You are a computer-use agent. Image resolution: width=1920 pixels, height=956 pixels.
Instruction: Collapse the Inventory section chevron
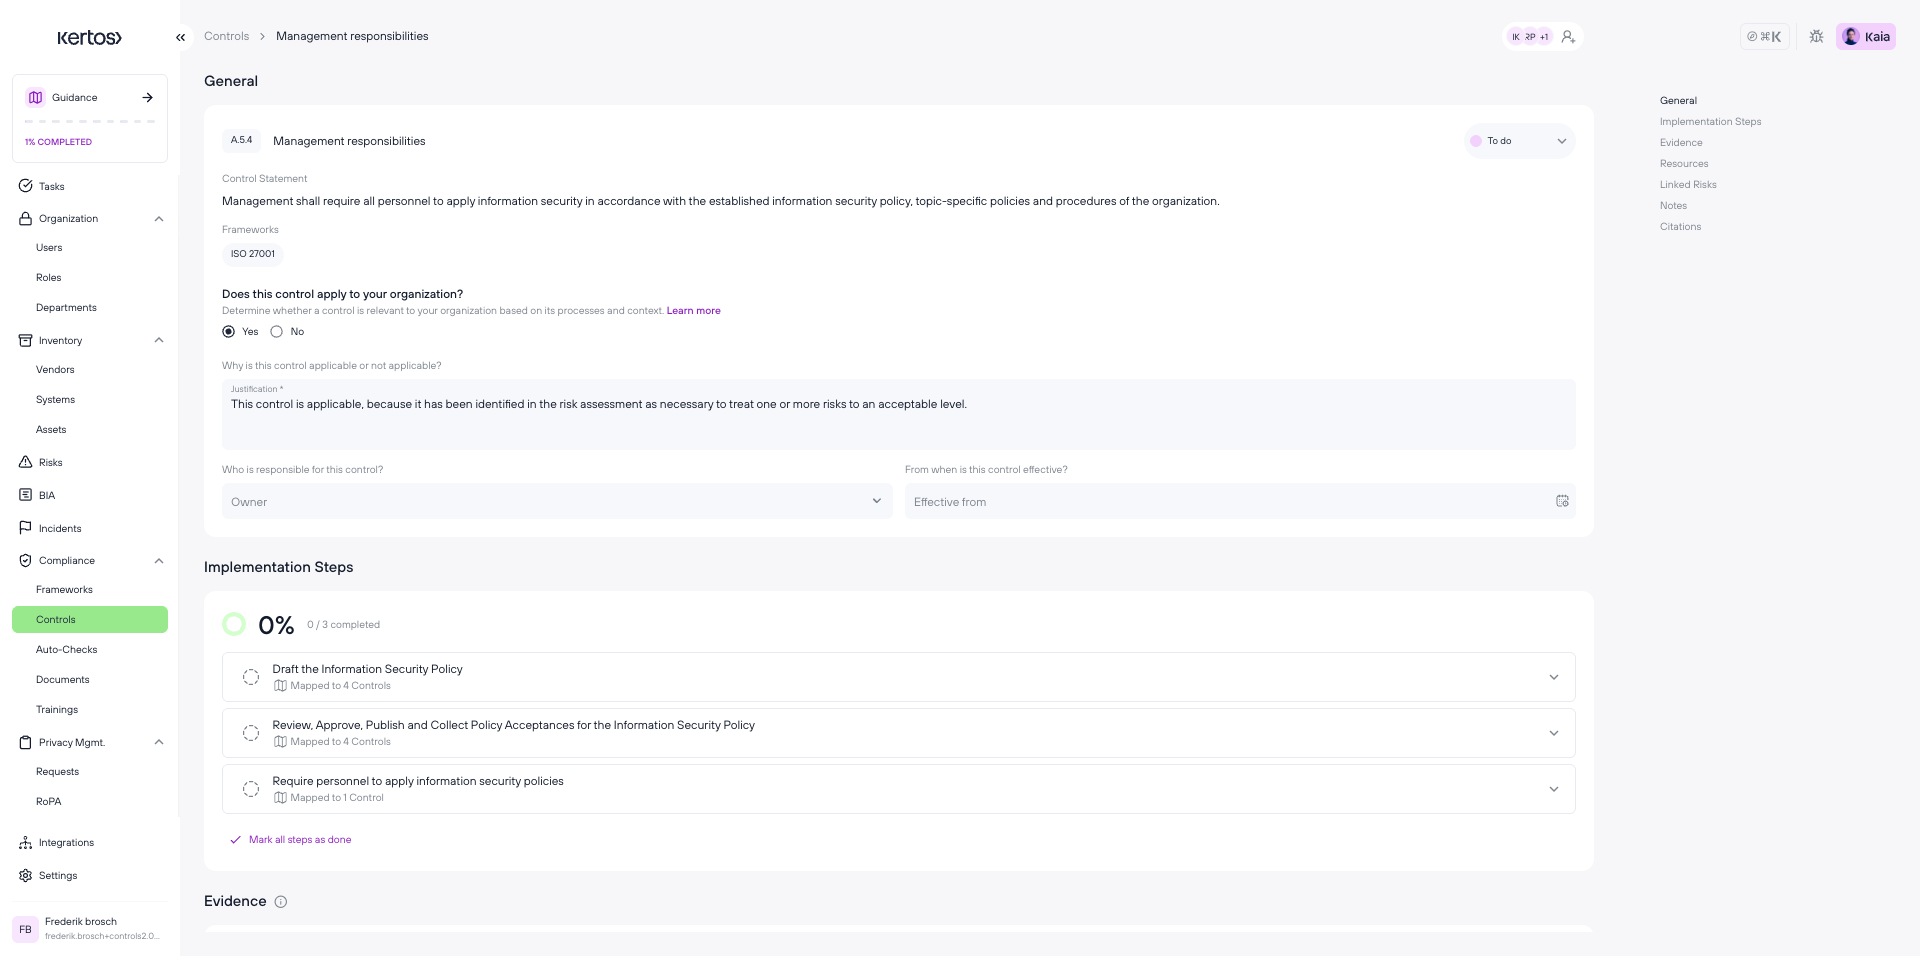159,341
